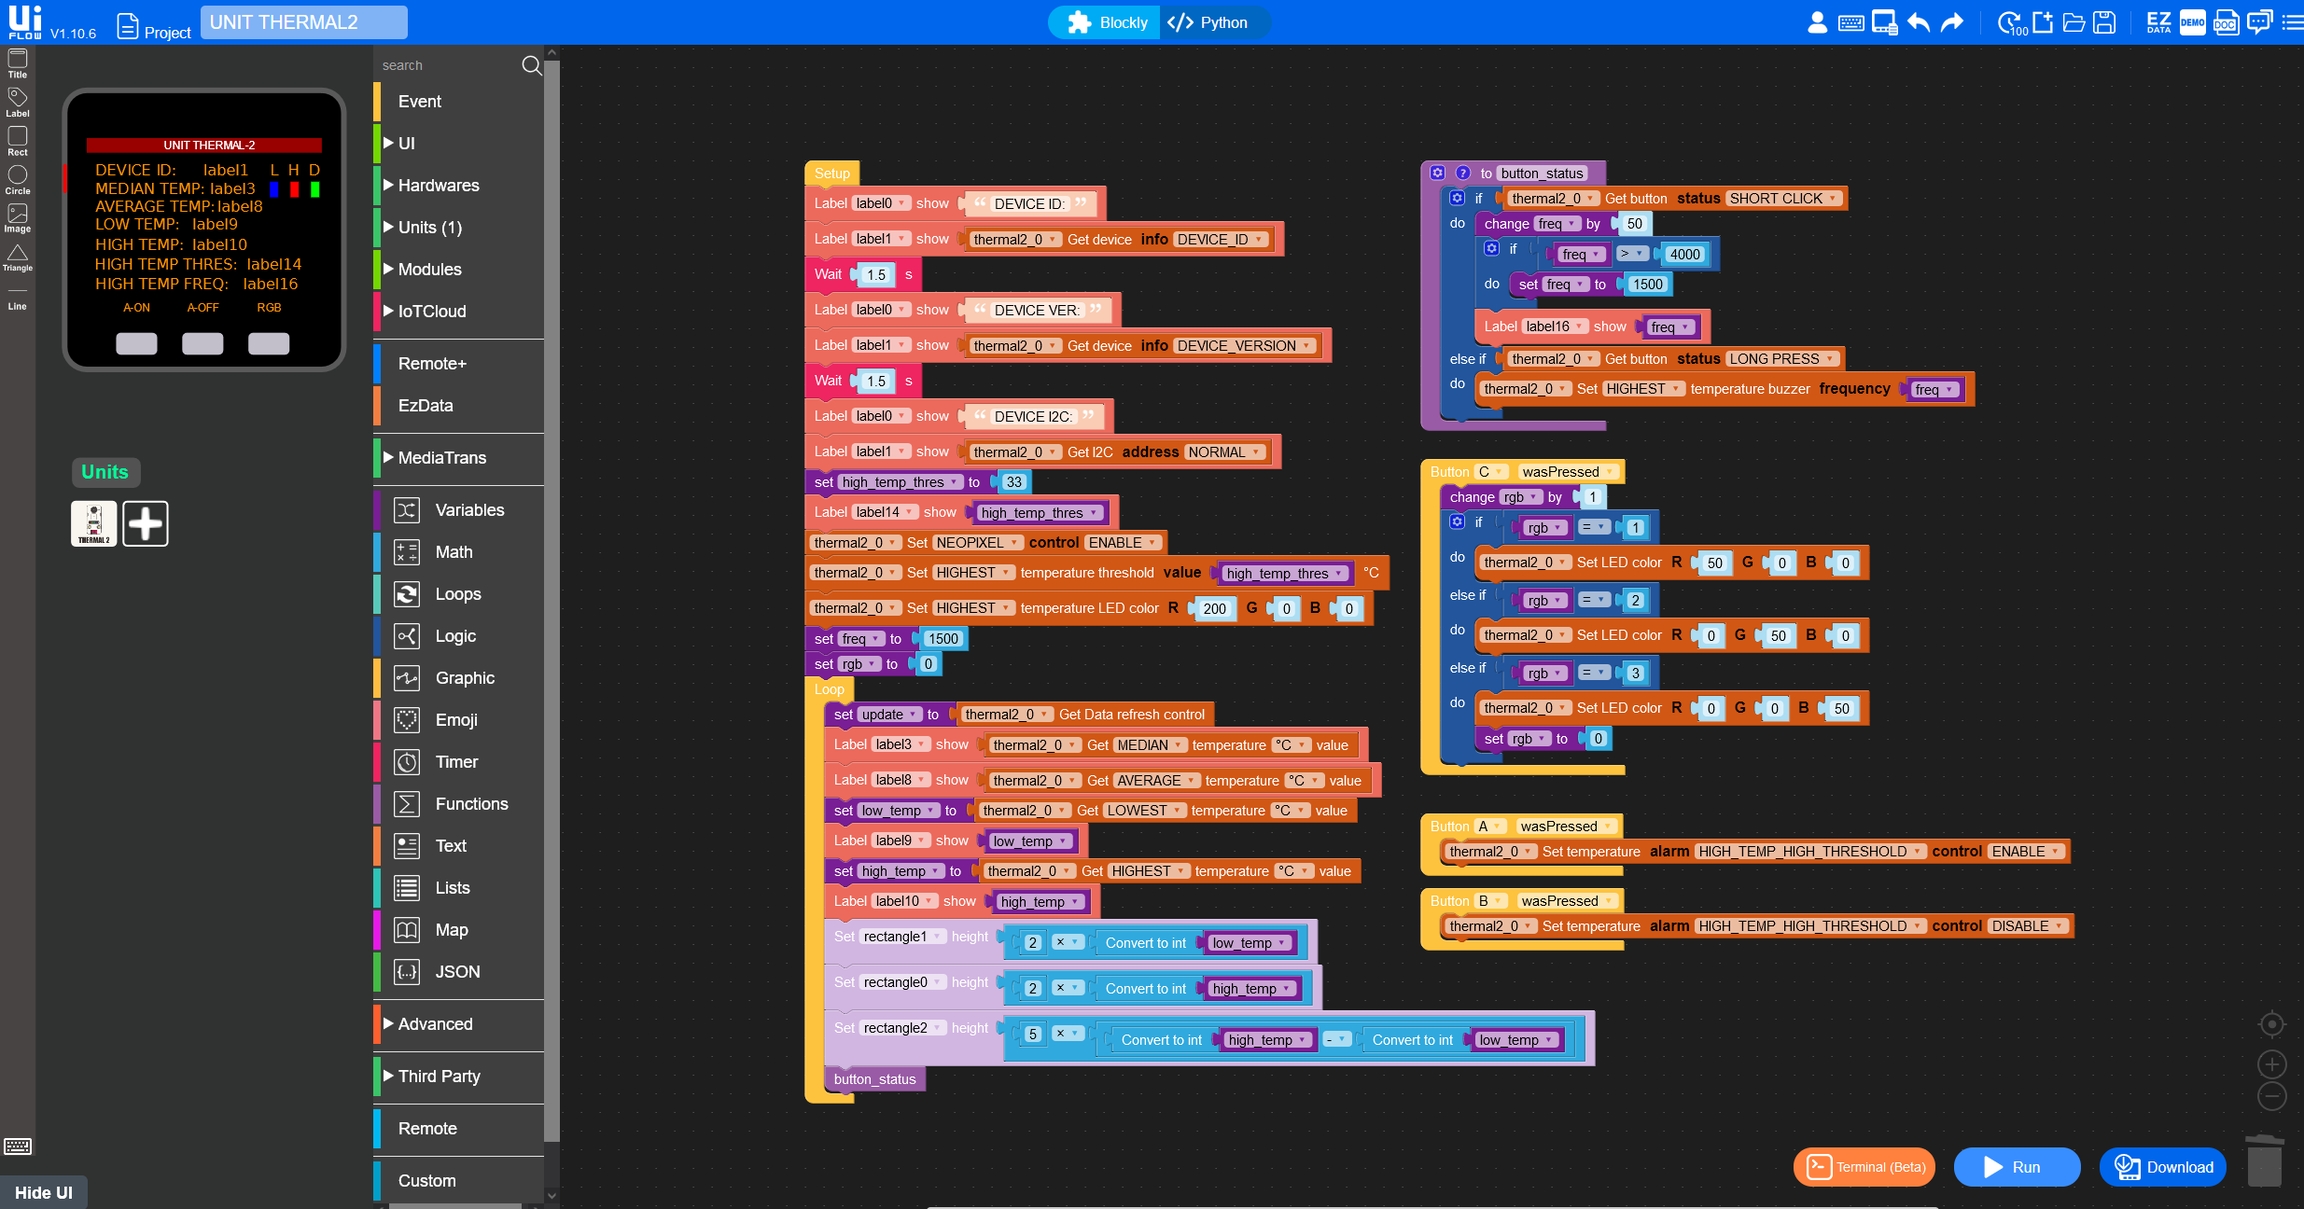Click the DEMO examples icon
2304x1209 pixels.
[2192, 22]
